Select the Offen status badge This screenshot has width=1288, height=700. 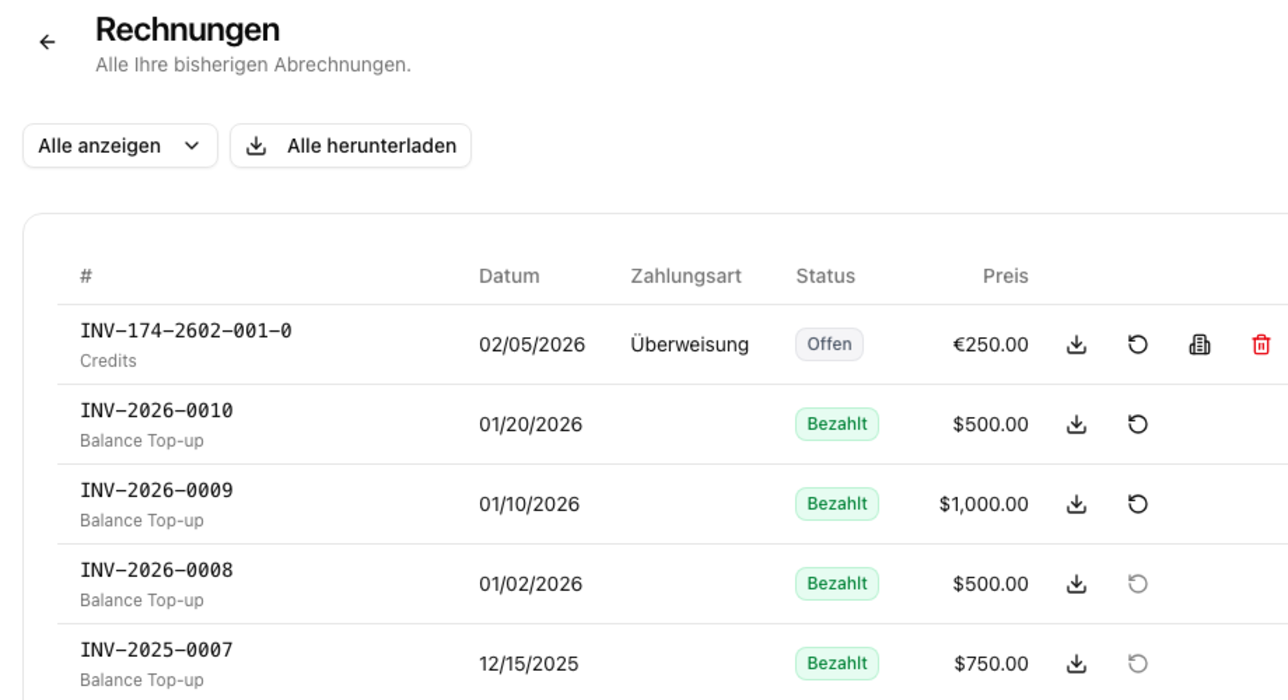click(x=829, y=344)
